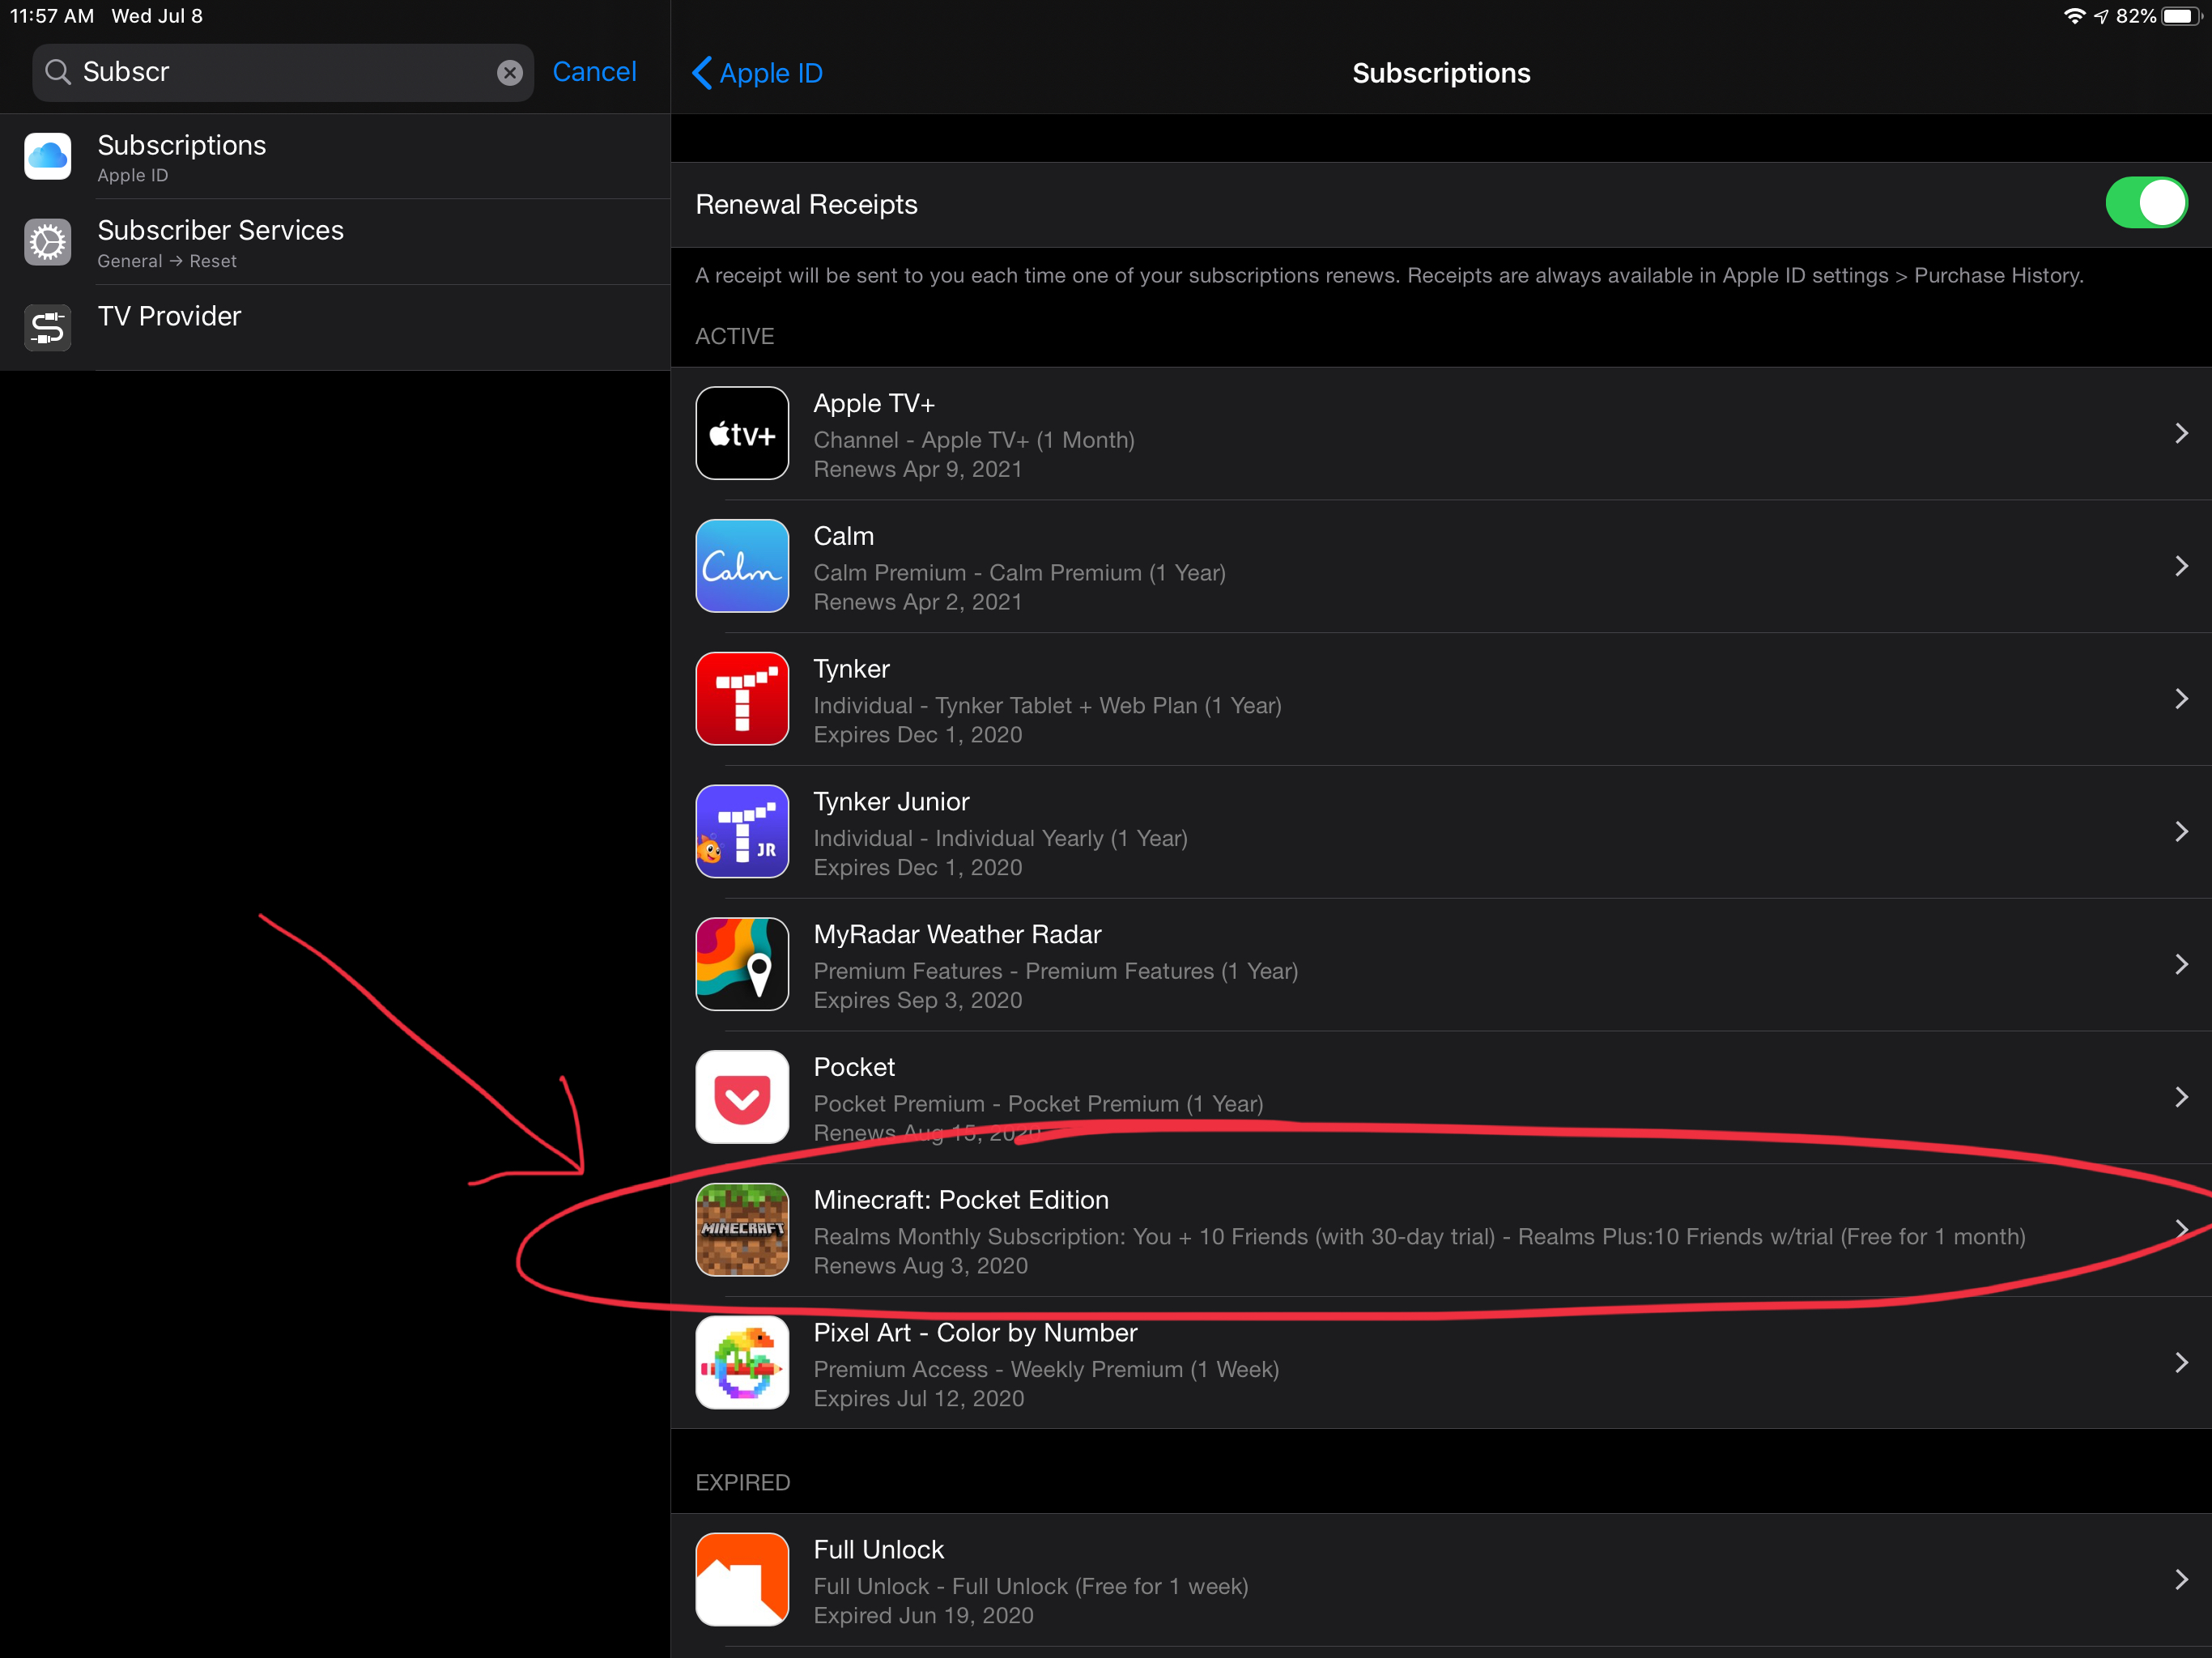Tap the Tynker Junior app icon
Screen dimensions: 2212x1658
point(742,831)
